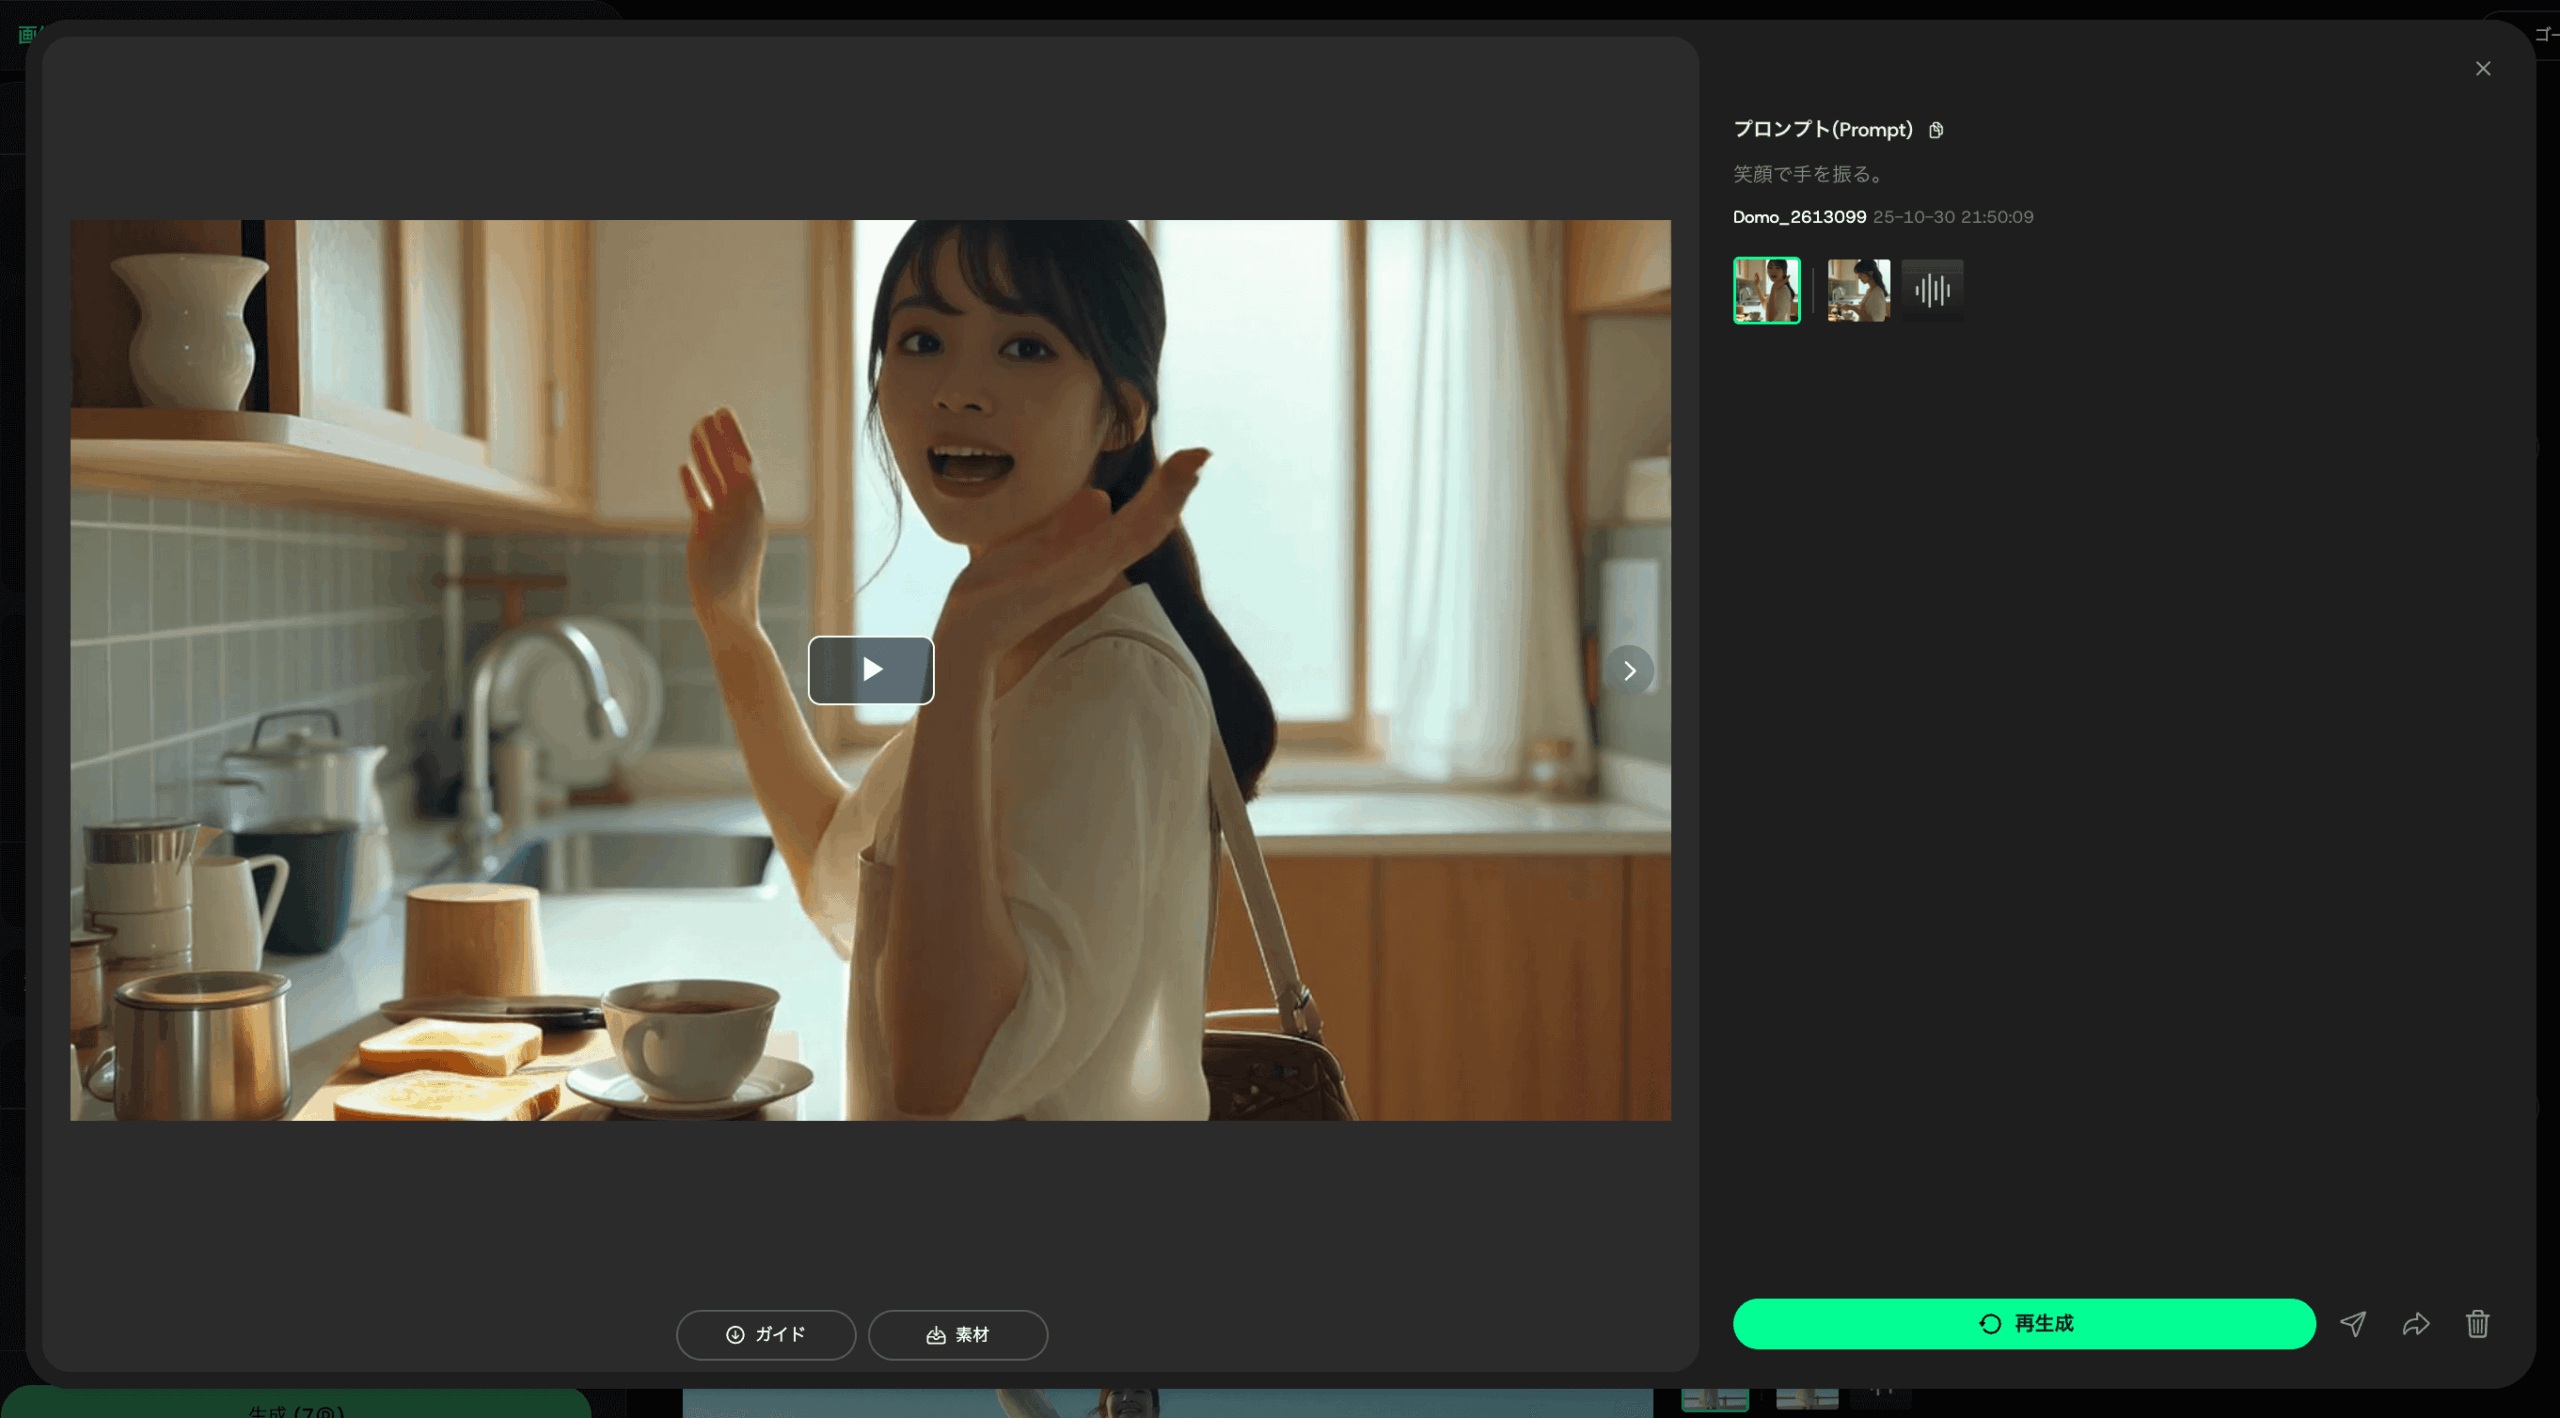Image resolution: width=2560 pixels, height=1418 pixels.
Task: Select the highlighted generated video thumbnail
Action: [1765, 290]
